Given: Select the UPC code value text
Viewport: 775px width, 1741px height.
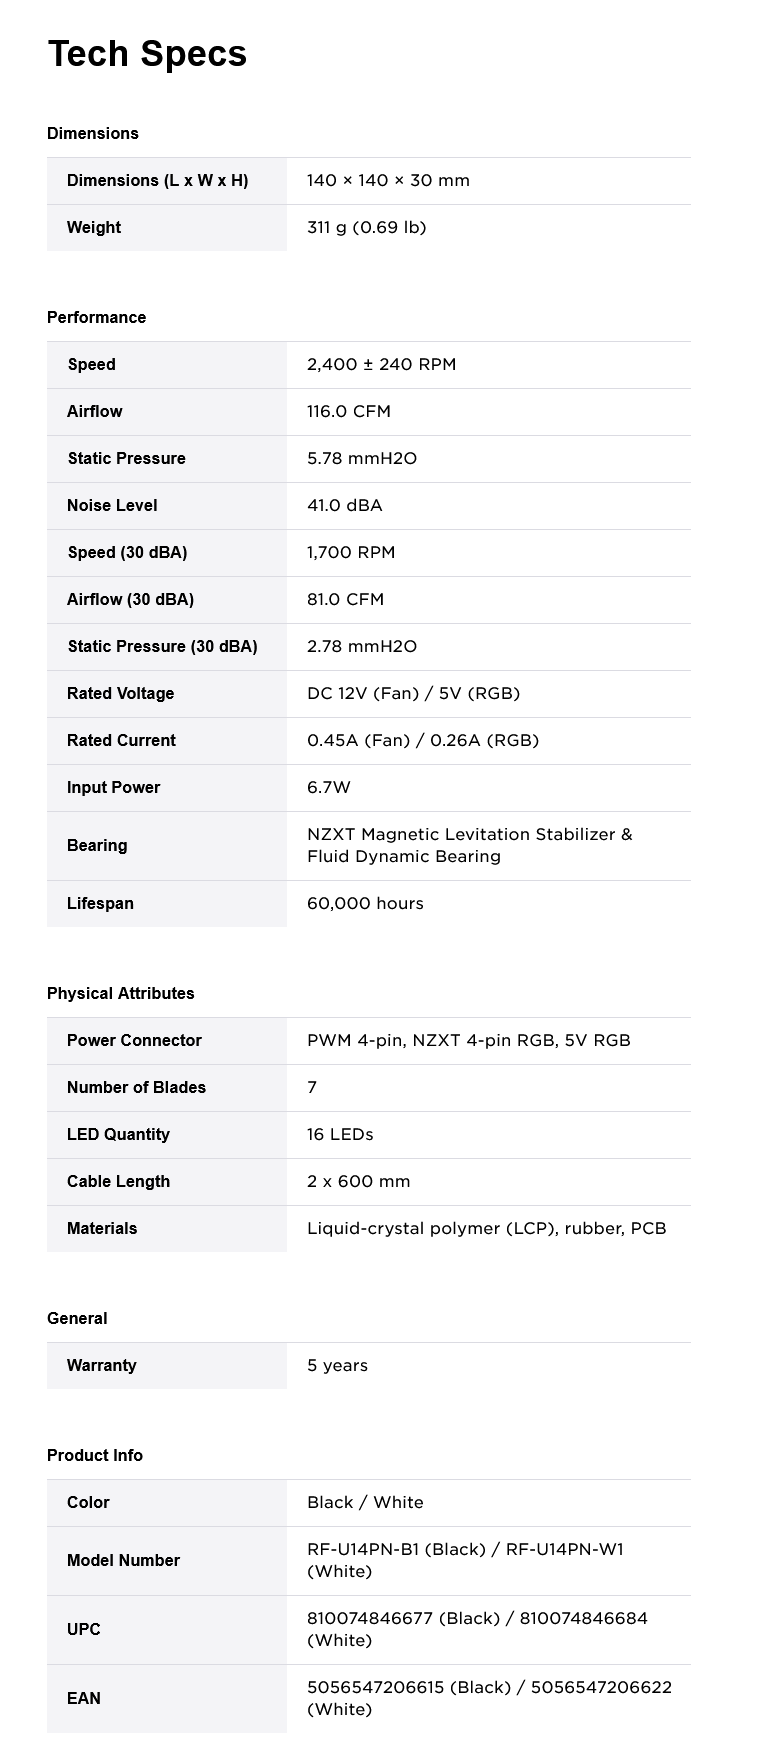Looking at the screenshot, I should tap(477, 1630).
